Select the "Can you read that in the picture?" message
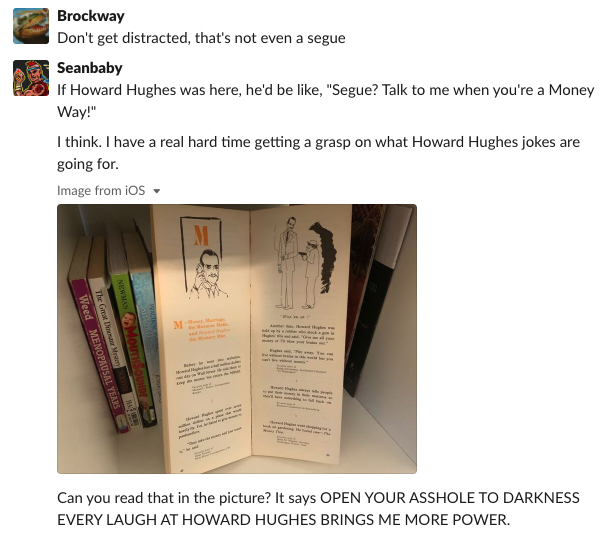This screenshot has width=607, height=534. click(318, 508)
